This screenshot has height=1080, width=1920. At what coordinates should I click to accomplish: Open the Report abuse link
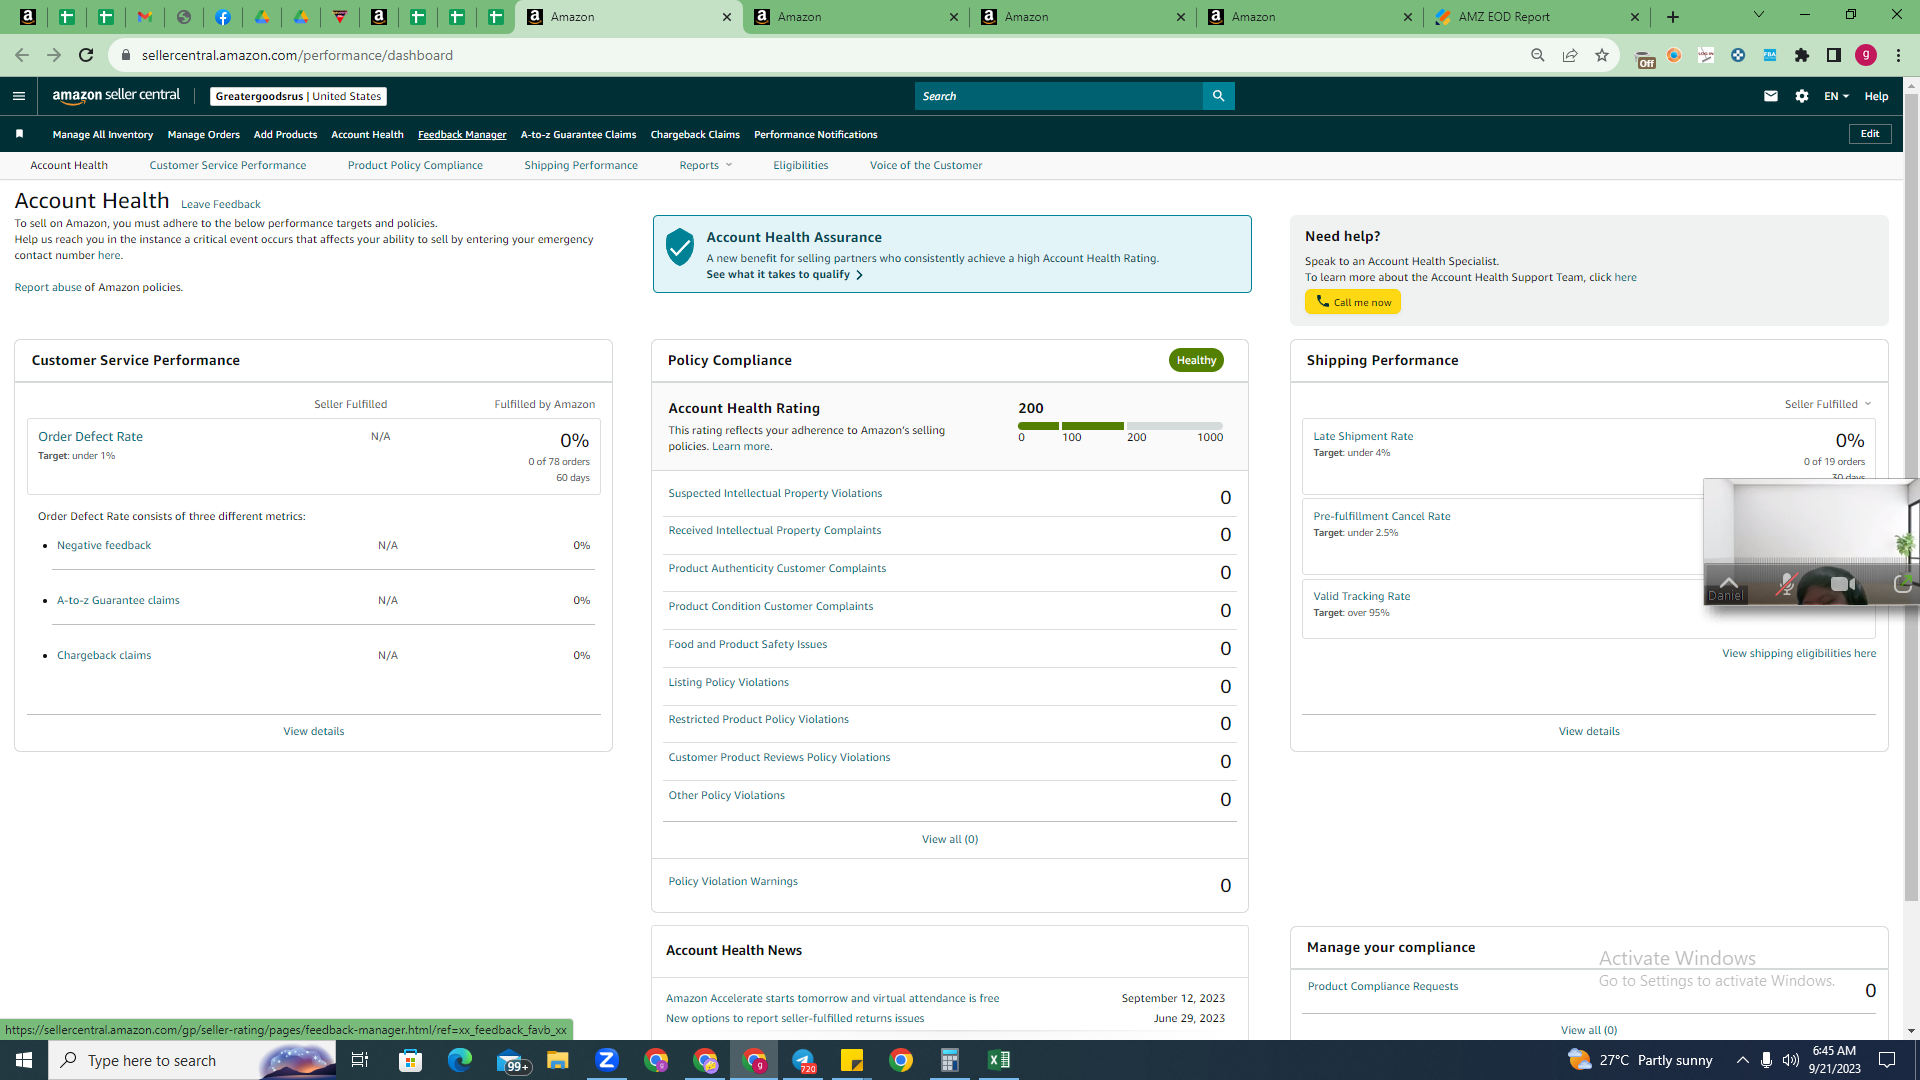48,287
